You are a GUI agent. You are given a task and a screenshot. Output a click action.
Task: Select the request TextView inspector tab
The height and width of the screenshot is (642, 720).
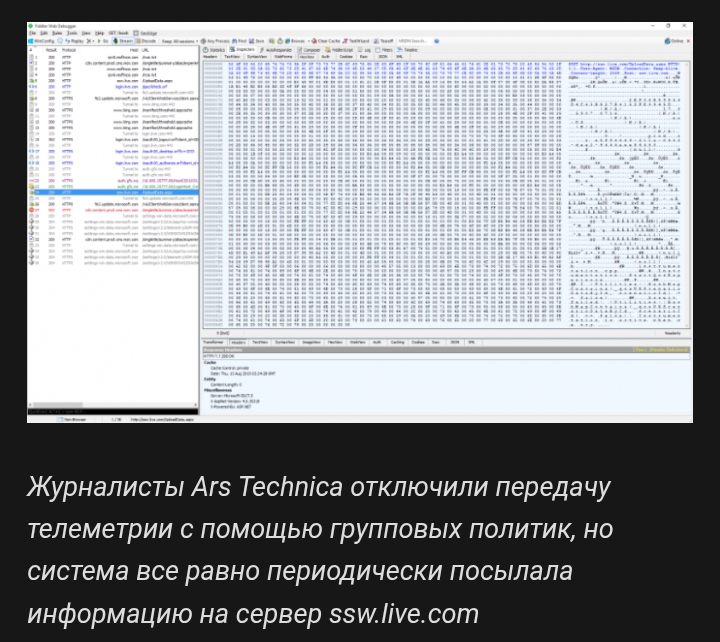click(x=232, y=56)
